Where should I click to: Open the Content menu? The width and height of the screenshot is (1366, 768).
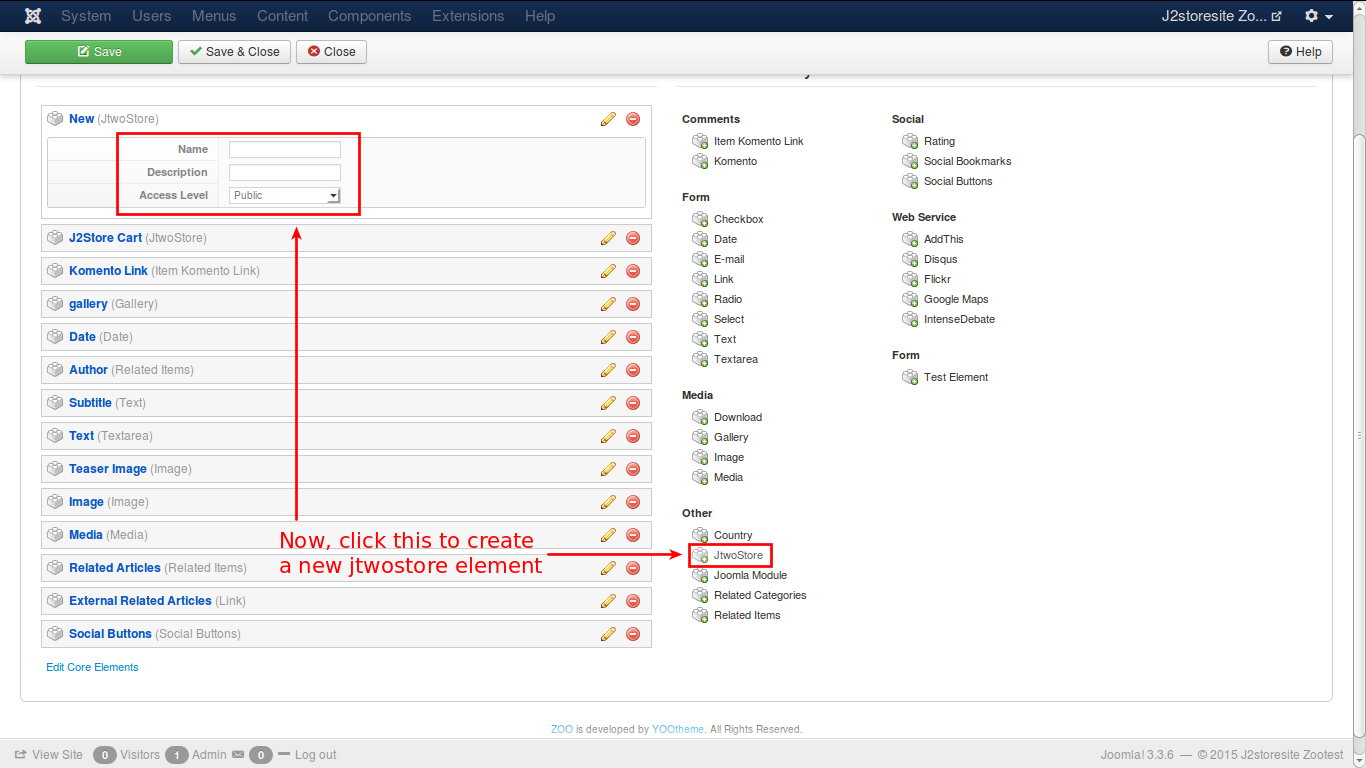(282, 16)
